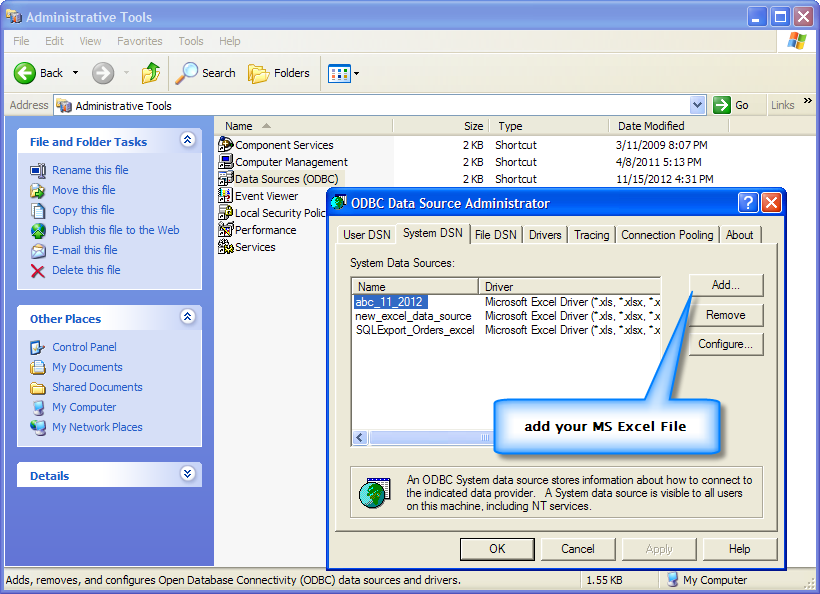The width and height of the screenshot is (820, 594).
Task: Switch to the User DSN tab
Action: point(367,235)
